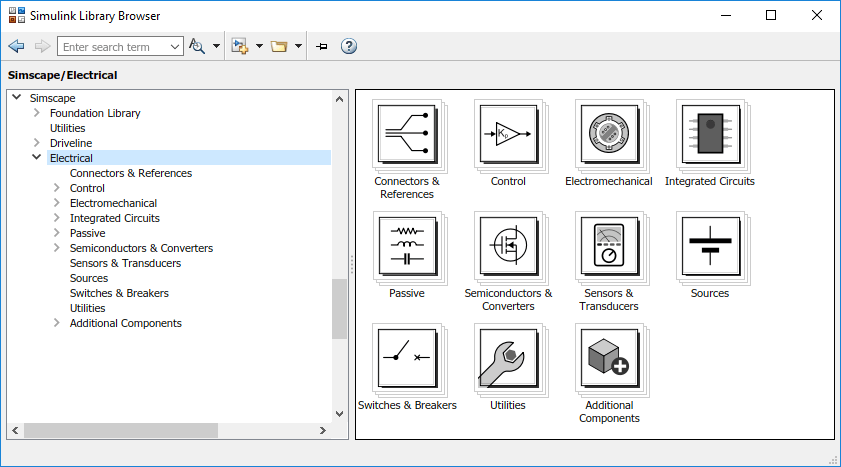
Task: Open the Passive library icon
Action: (x=408, y=246)
